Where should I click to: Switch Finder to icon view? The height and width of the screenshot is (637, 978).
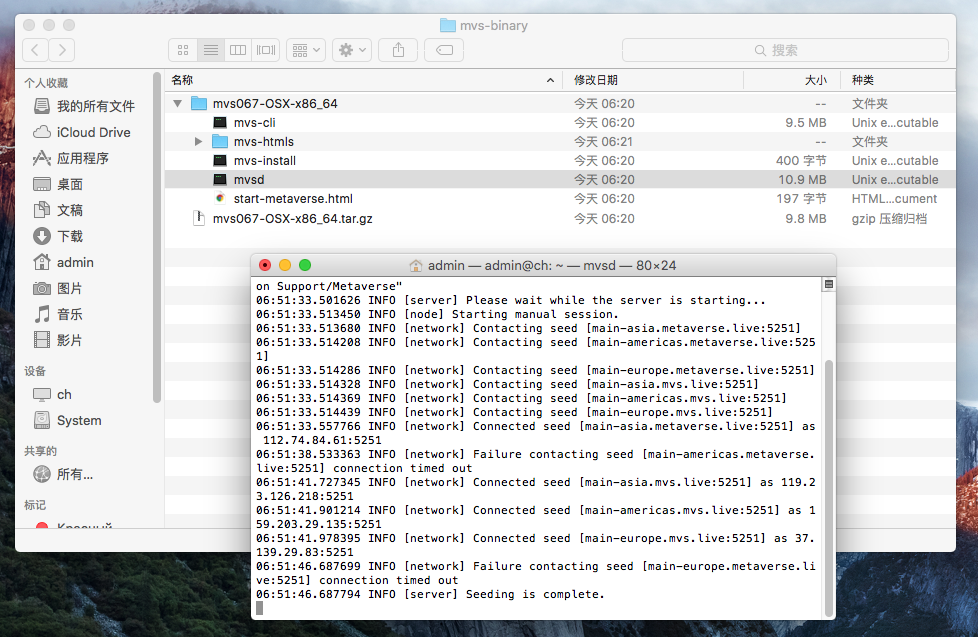(183, 50)
